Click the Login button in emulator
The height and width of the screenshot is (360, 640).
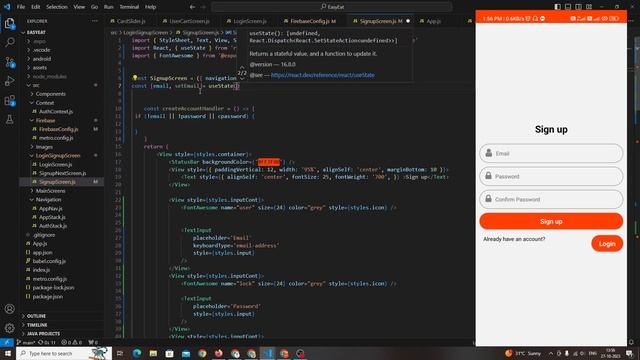pyautogui.click(x=607, y=244)
